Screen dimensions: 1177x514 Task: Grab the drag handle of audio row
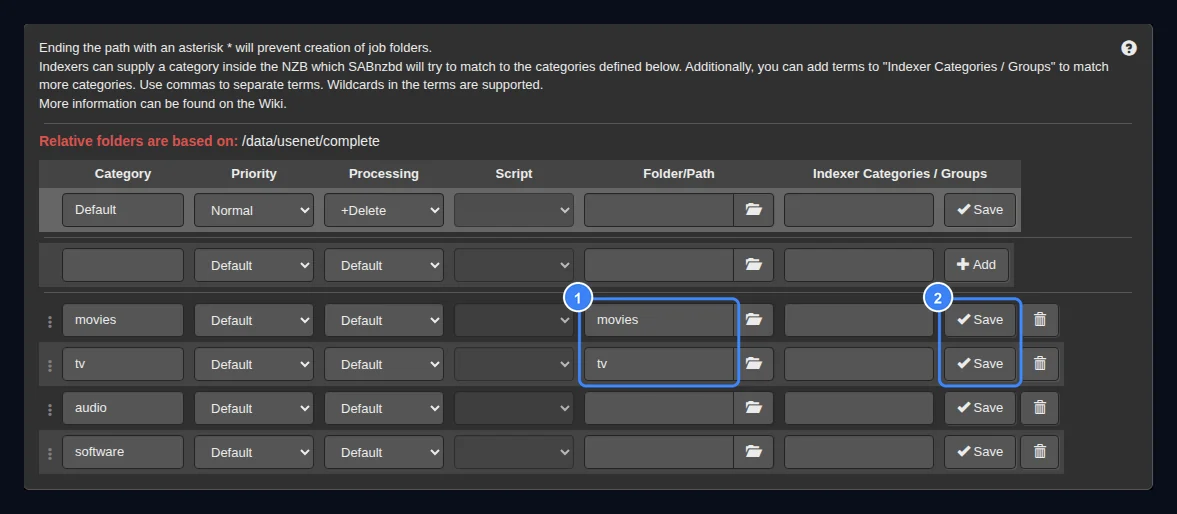(x=50, y=409)
